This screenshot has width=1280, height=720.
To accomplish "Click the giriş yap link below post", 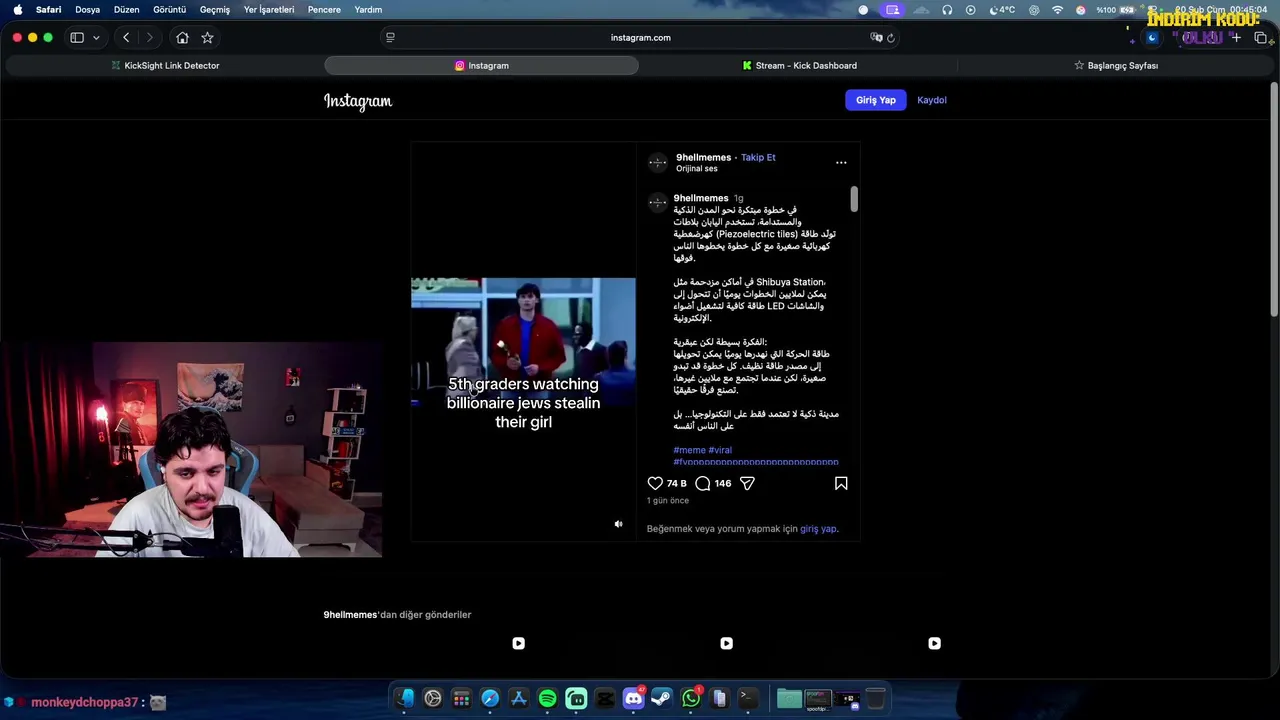I will point(818,529).
